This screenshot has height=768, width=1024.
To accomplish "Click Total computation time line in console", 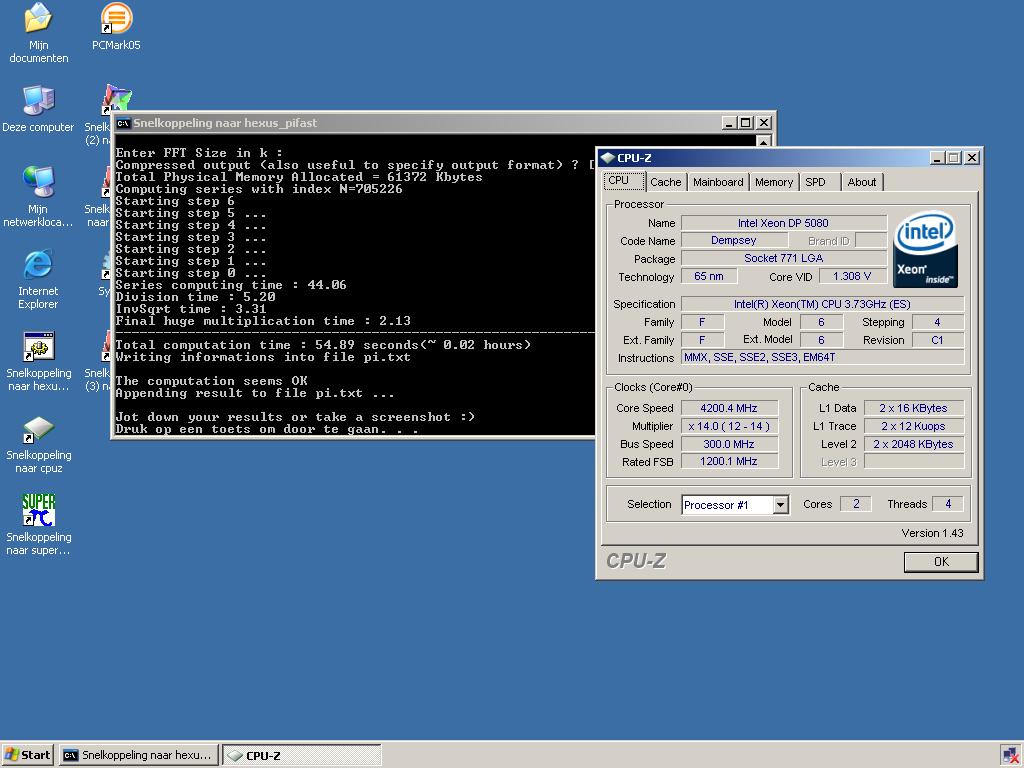I will click(x=323, y=345).
